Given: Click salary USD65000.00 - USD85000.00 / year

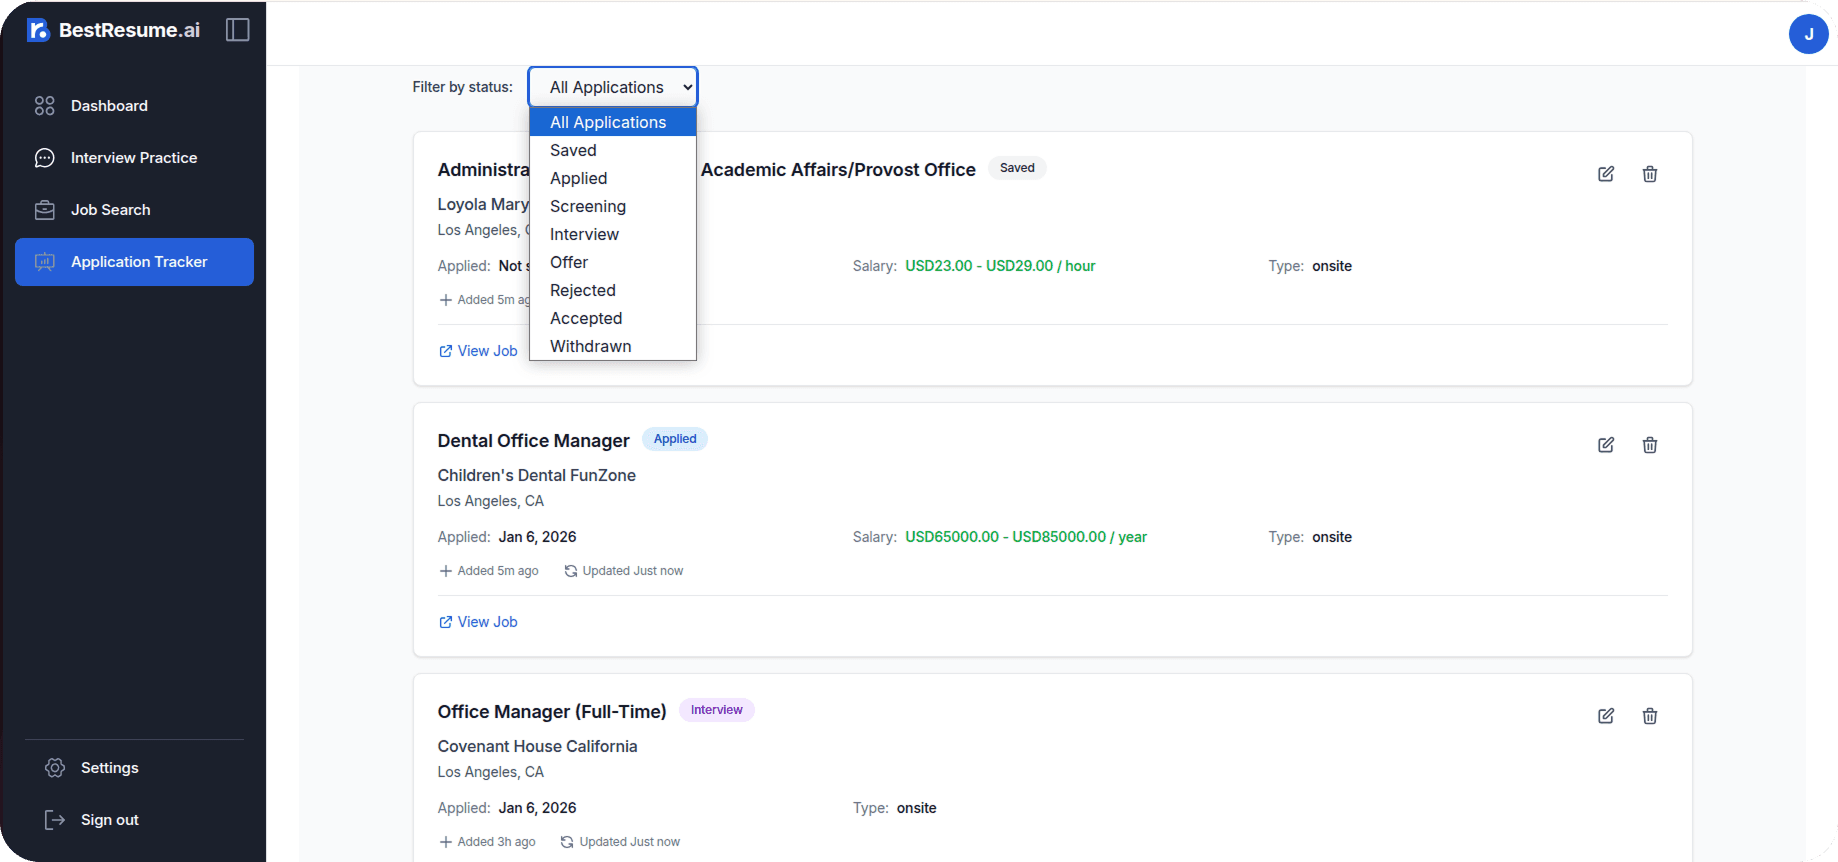Looking at the screenshot, I should click(x=1026, y=537).
